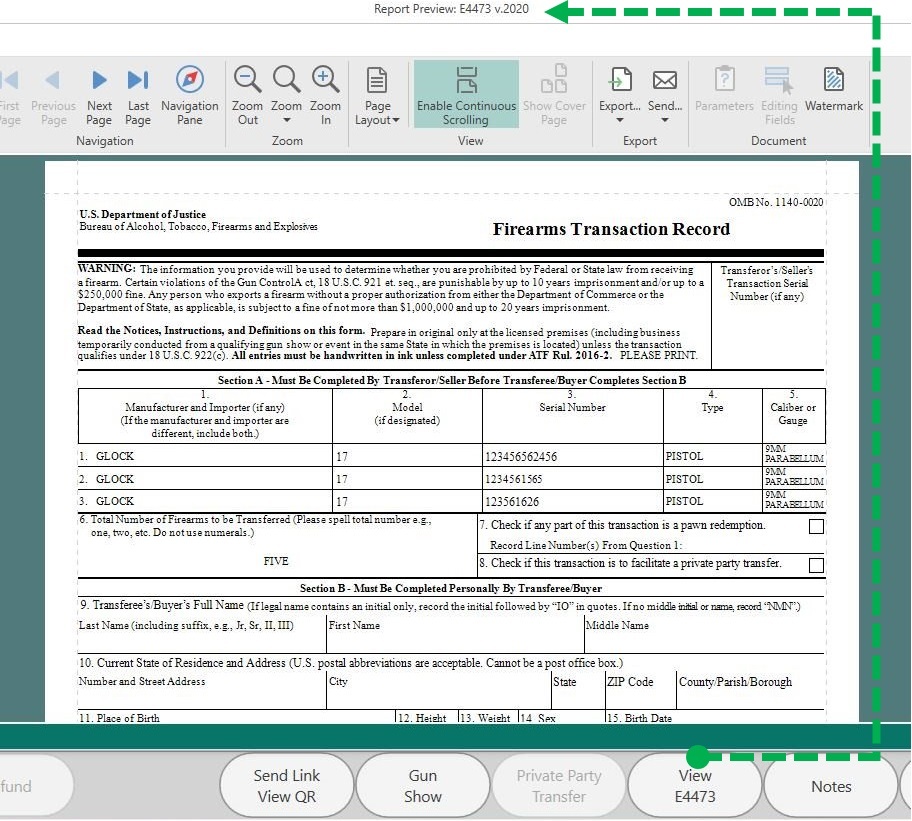912x821 pixels.
Task: Click PISTOL type in row 3
Action: (684, 501)
